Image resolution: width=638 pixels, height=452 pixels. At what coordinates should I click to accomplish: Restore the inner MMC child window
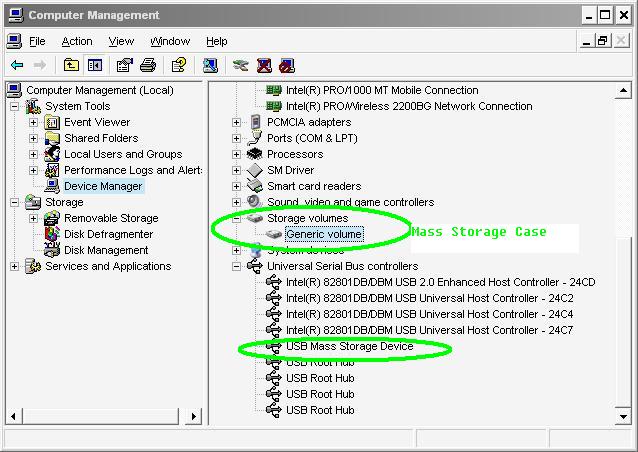603,41
